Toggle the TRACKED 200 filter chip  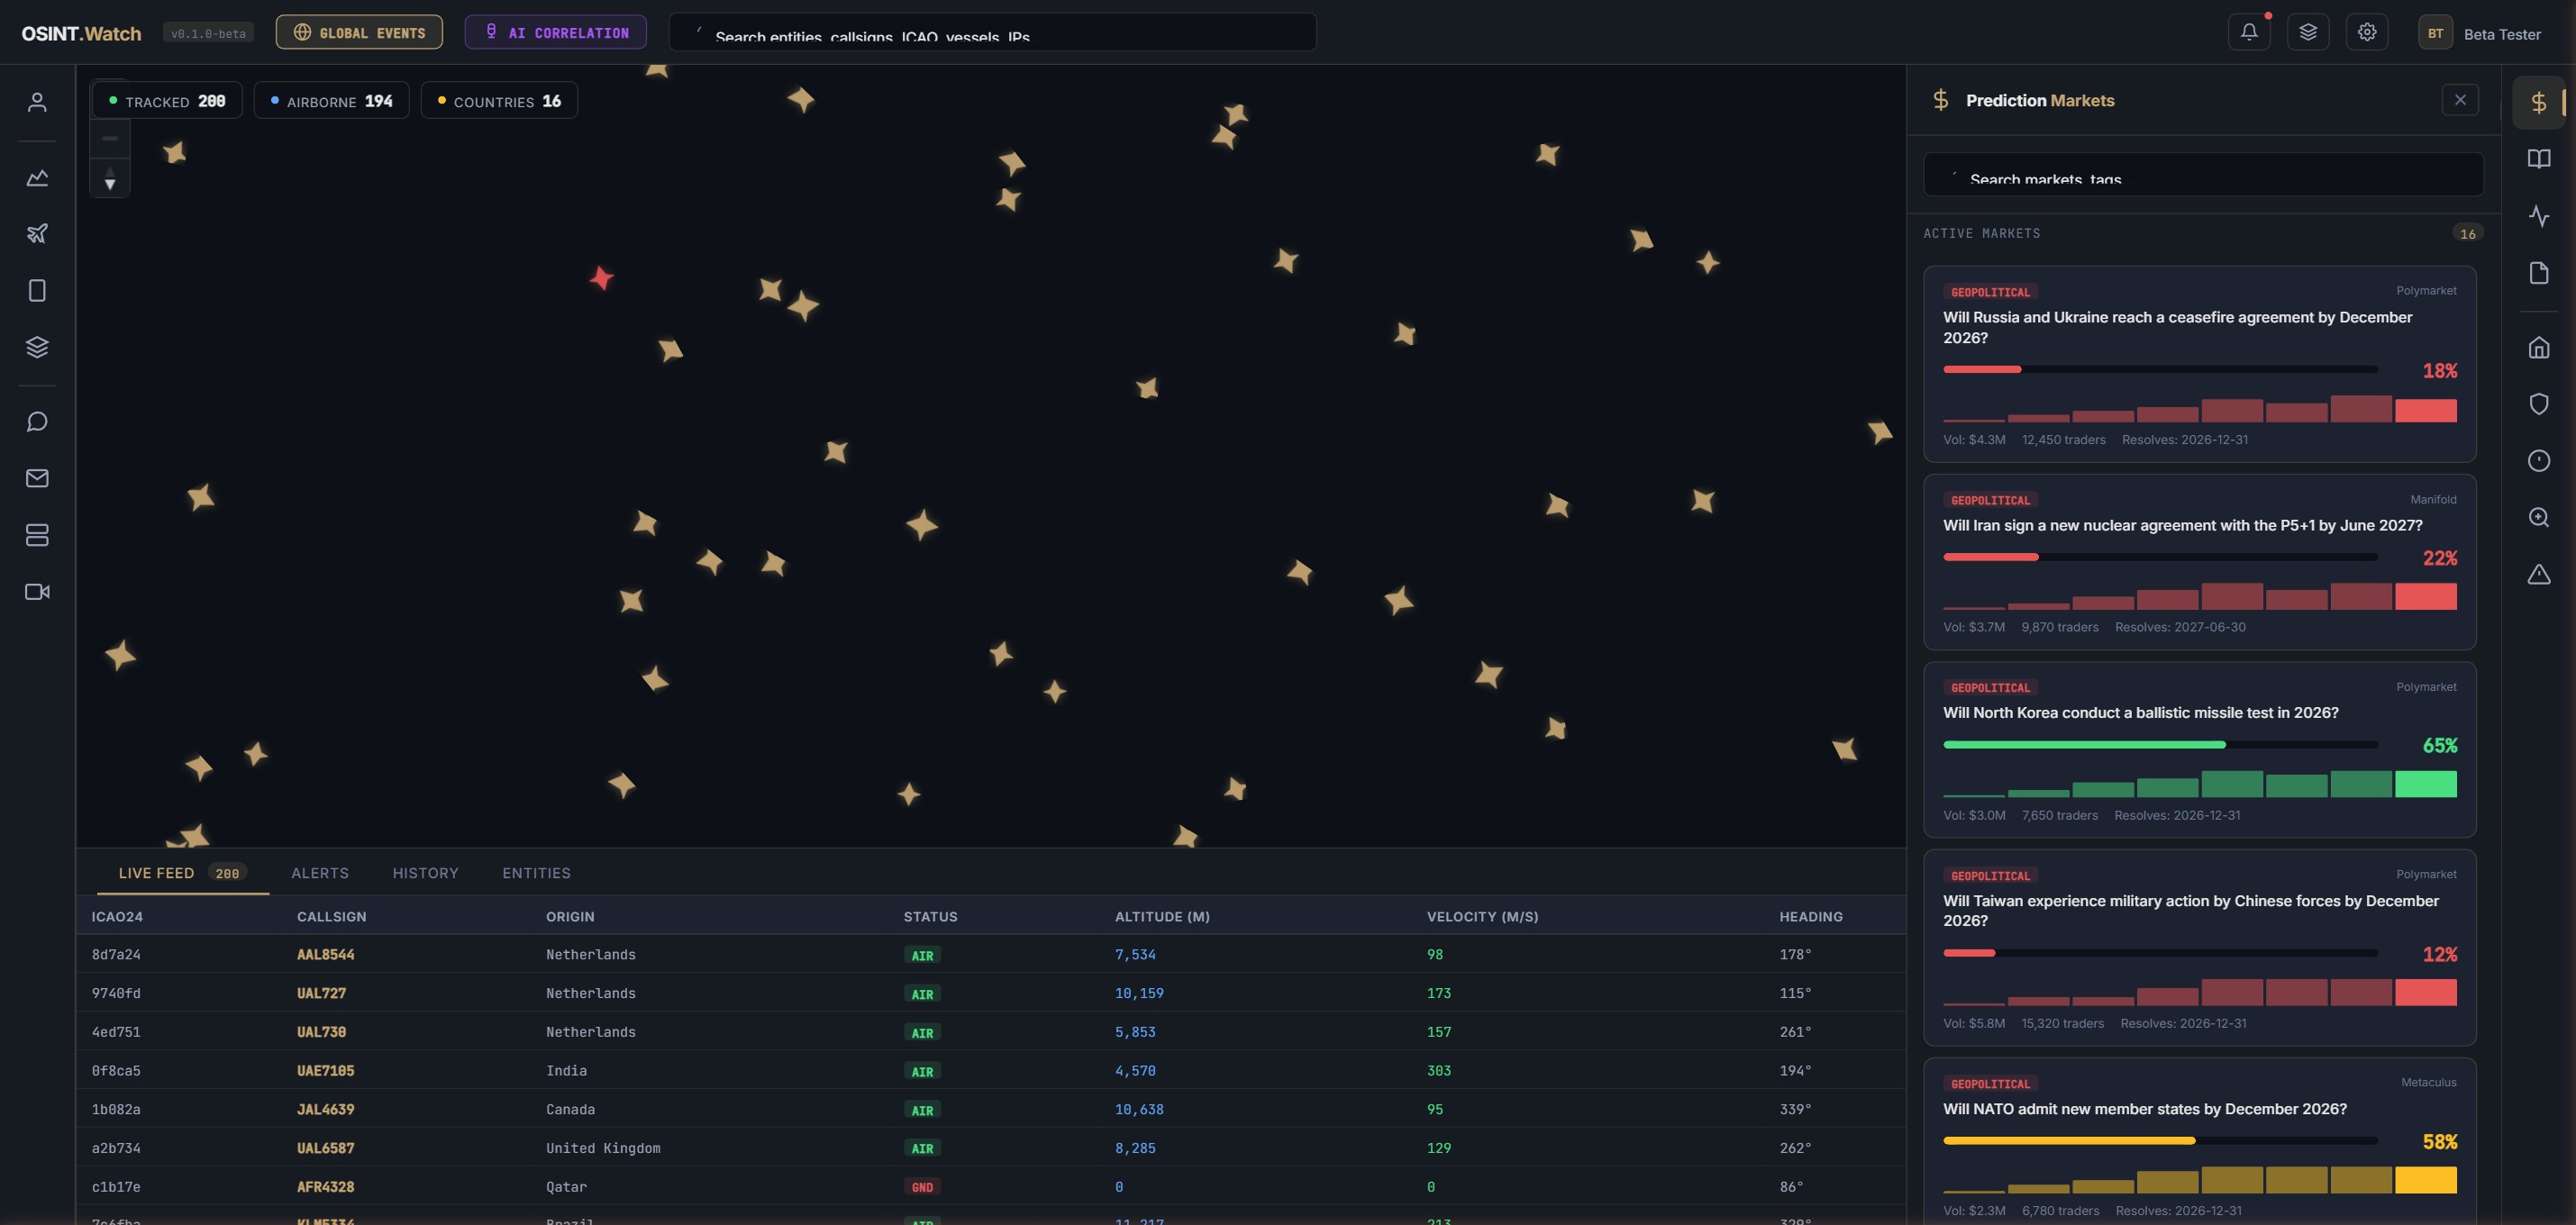[x=166, y=100]
